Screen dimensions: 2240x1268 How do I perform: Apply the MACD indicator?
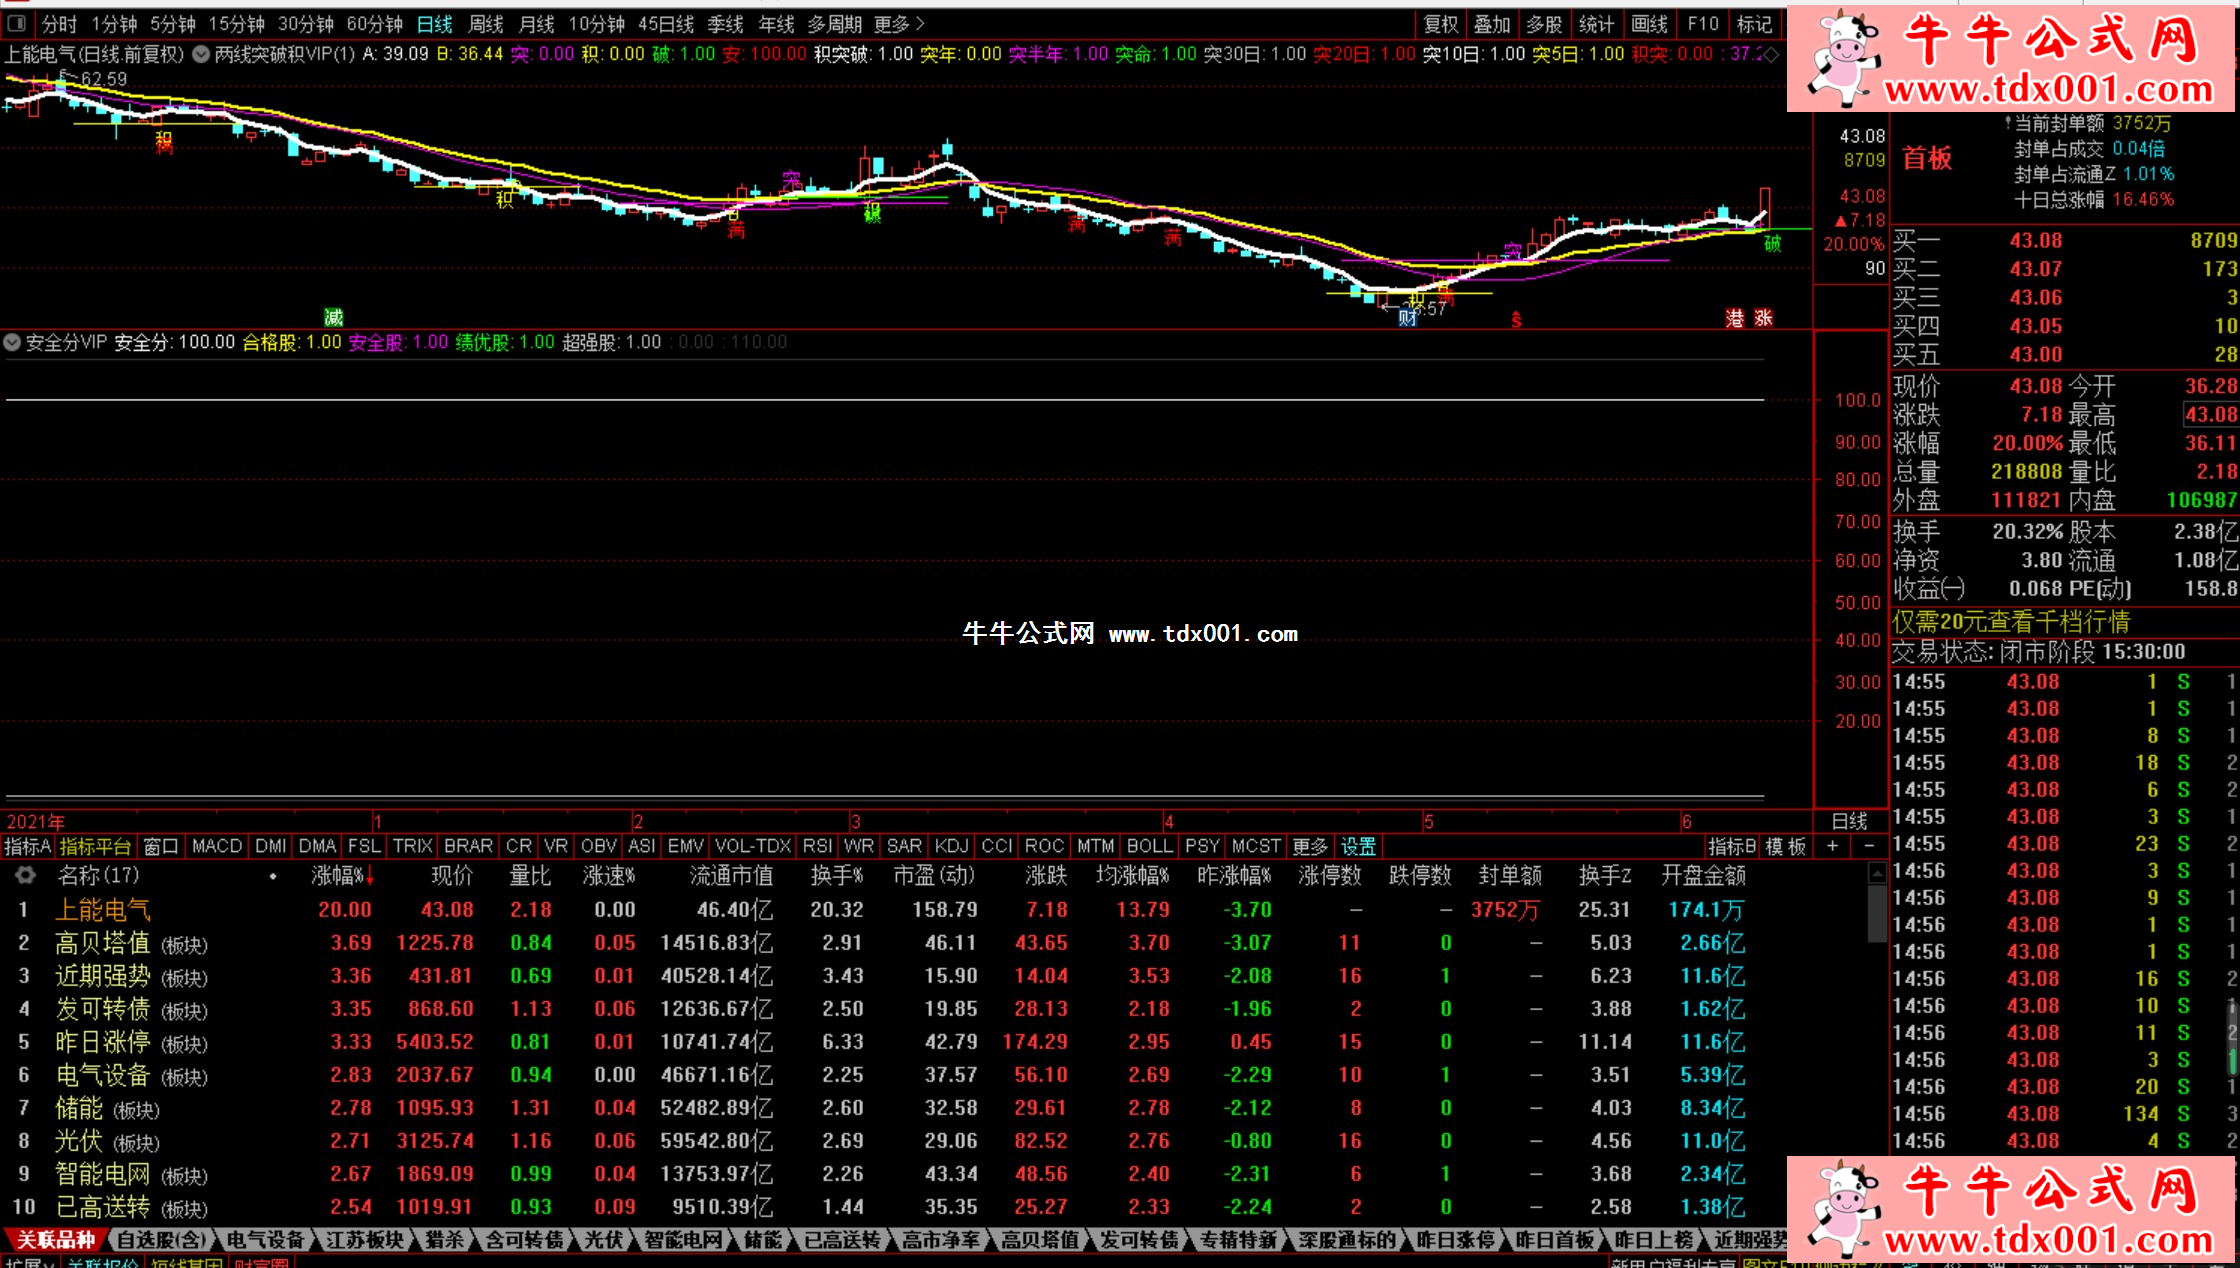pos(217,846)
